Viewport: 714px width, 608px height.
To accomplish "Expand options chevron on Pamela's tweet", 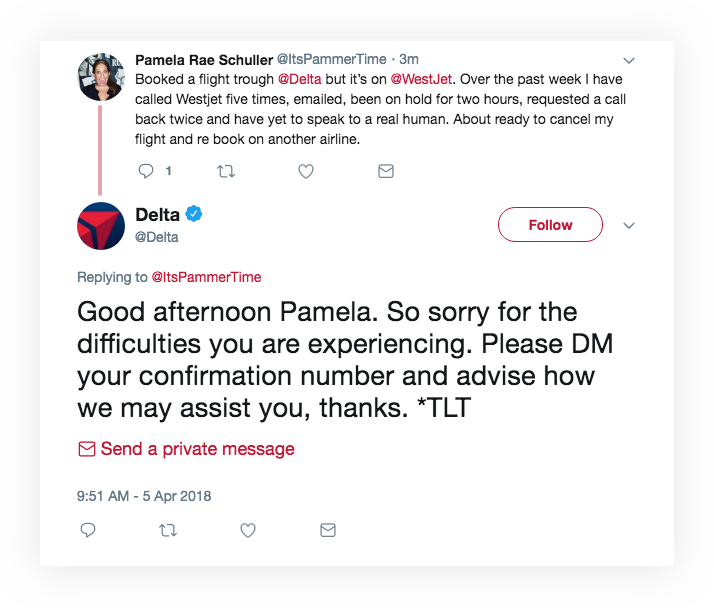I will pos(629,60).
